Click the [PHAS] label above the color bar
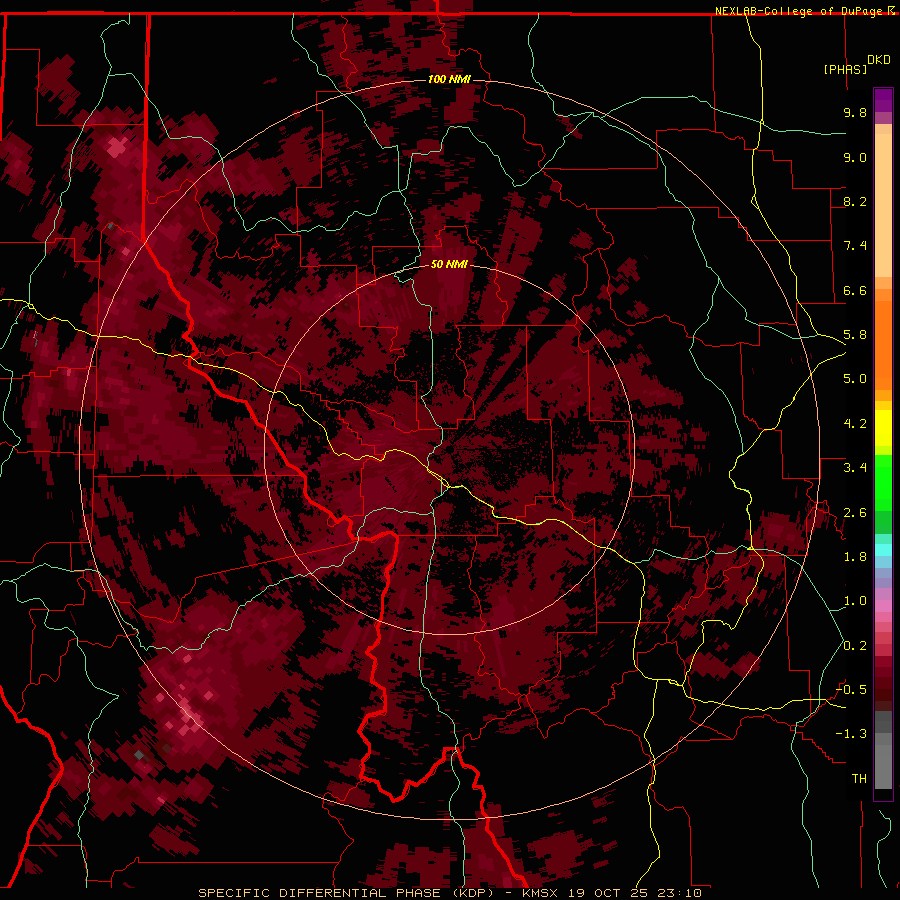 point(845,69)
